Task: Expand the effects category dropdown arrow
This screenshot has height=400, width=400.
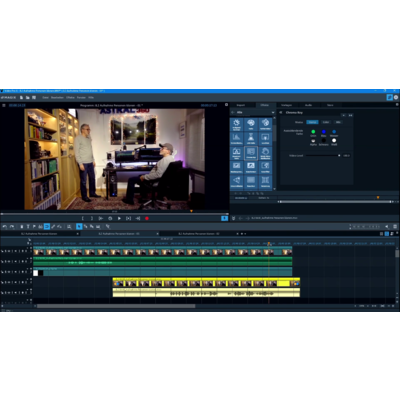Action: coord(273,112)
